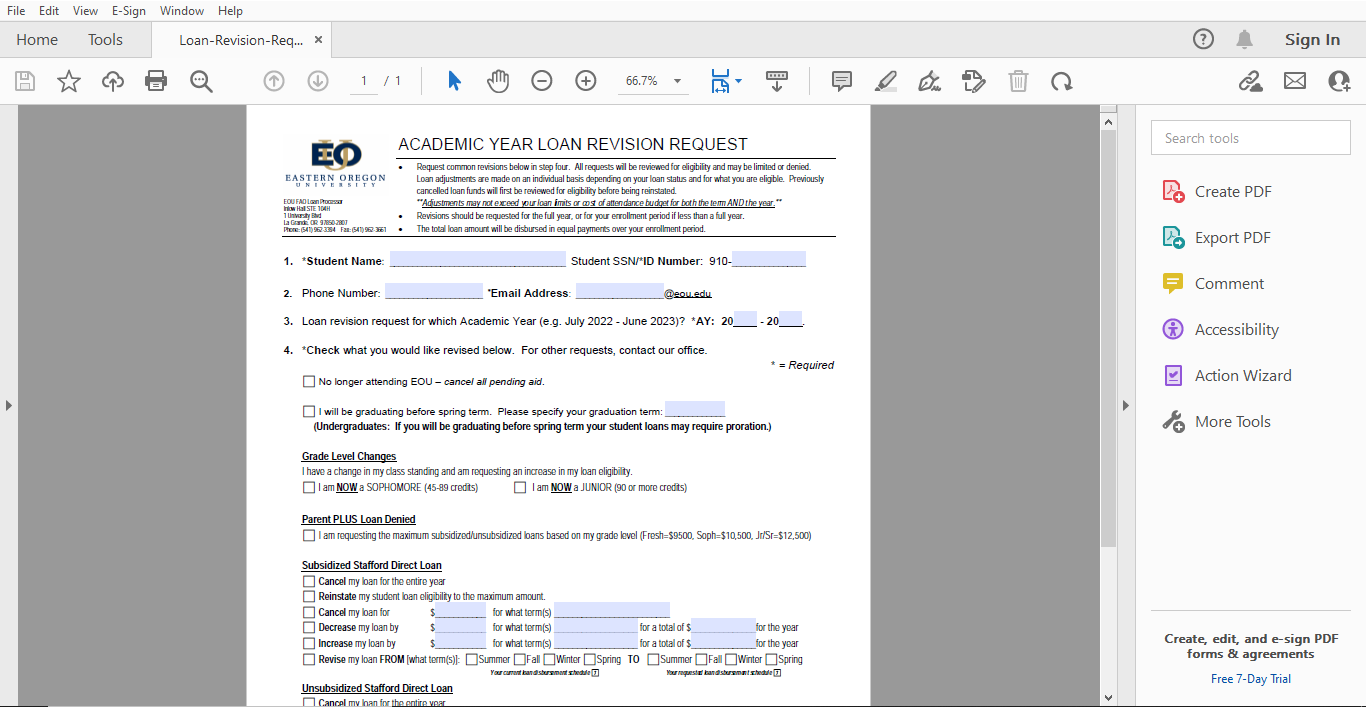Screen dimensions: 1366x707
Task: Add a sticky note comment
Action: point(841,81)
